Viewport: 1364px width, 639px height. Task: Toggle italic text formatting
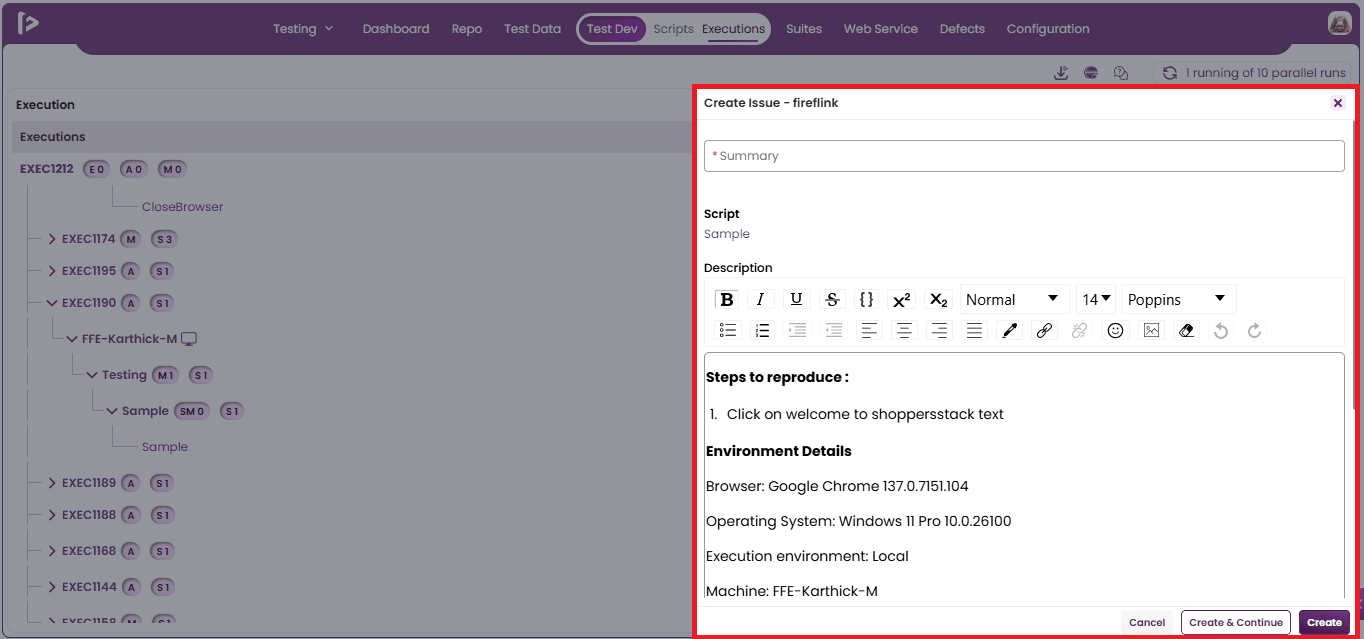pyautogui.click(x=760, y=299)
